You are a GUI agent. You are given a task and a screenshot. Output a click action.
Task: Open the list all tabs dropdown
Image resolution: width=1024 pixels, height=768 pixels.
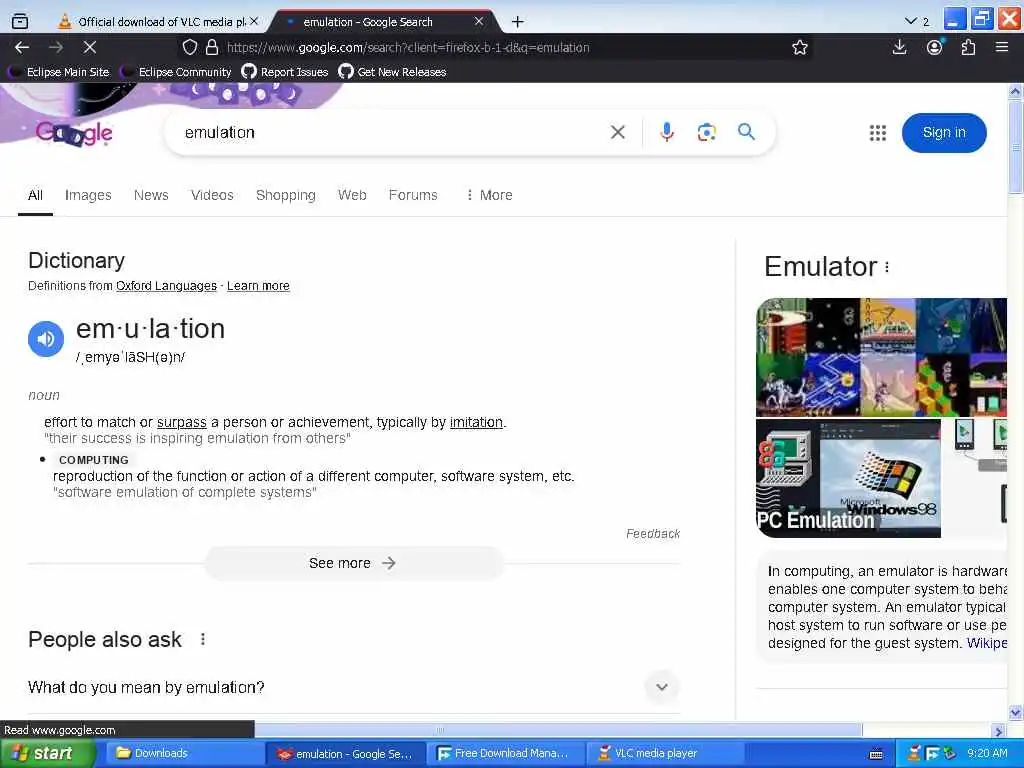tap(911, 22)
